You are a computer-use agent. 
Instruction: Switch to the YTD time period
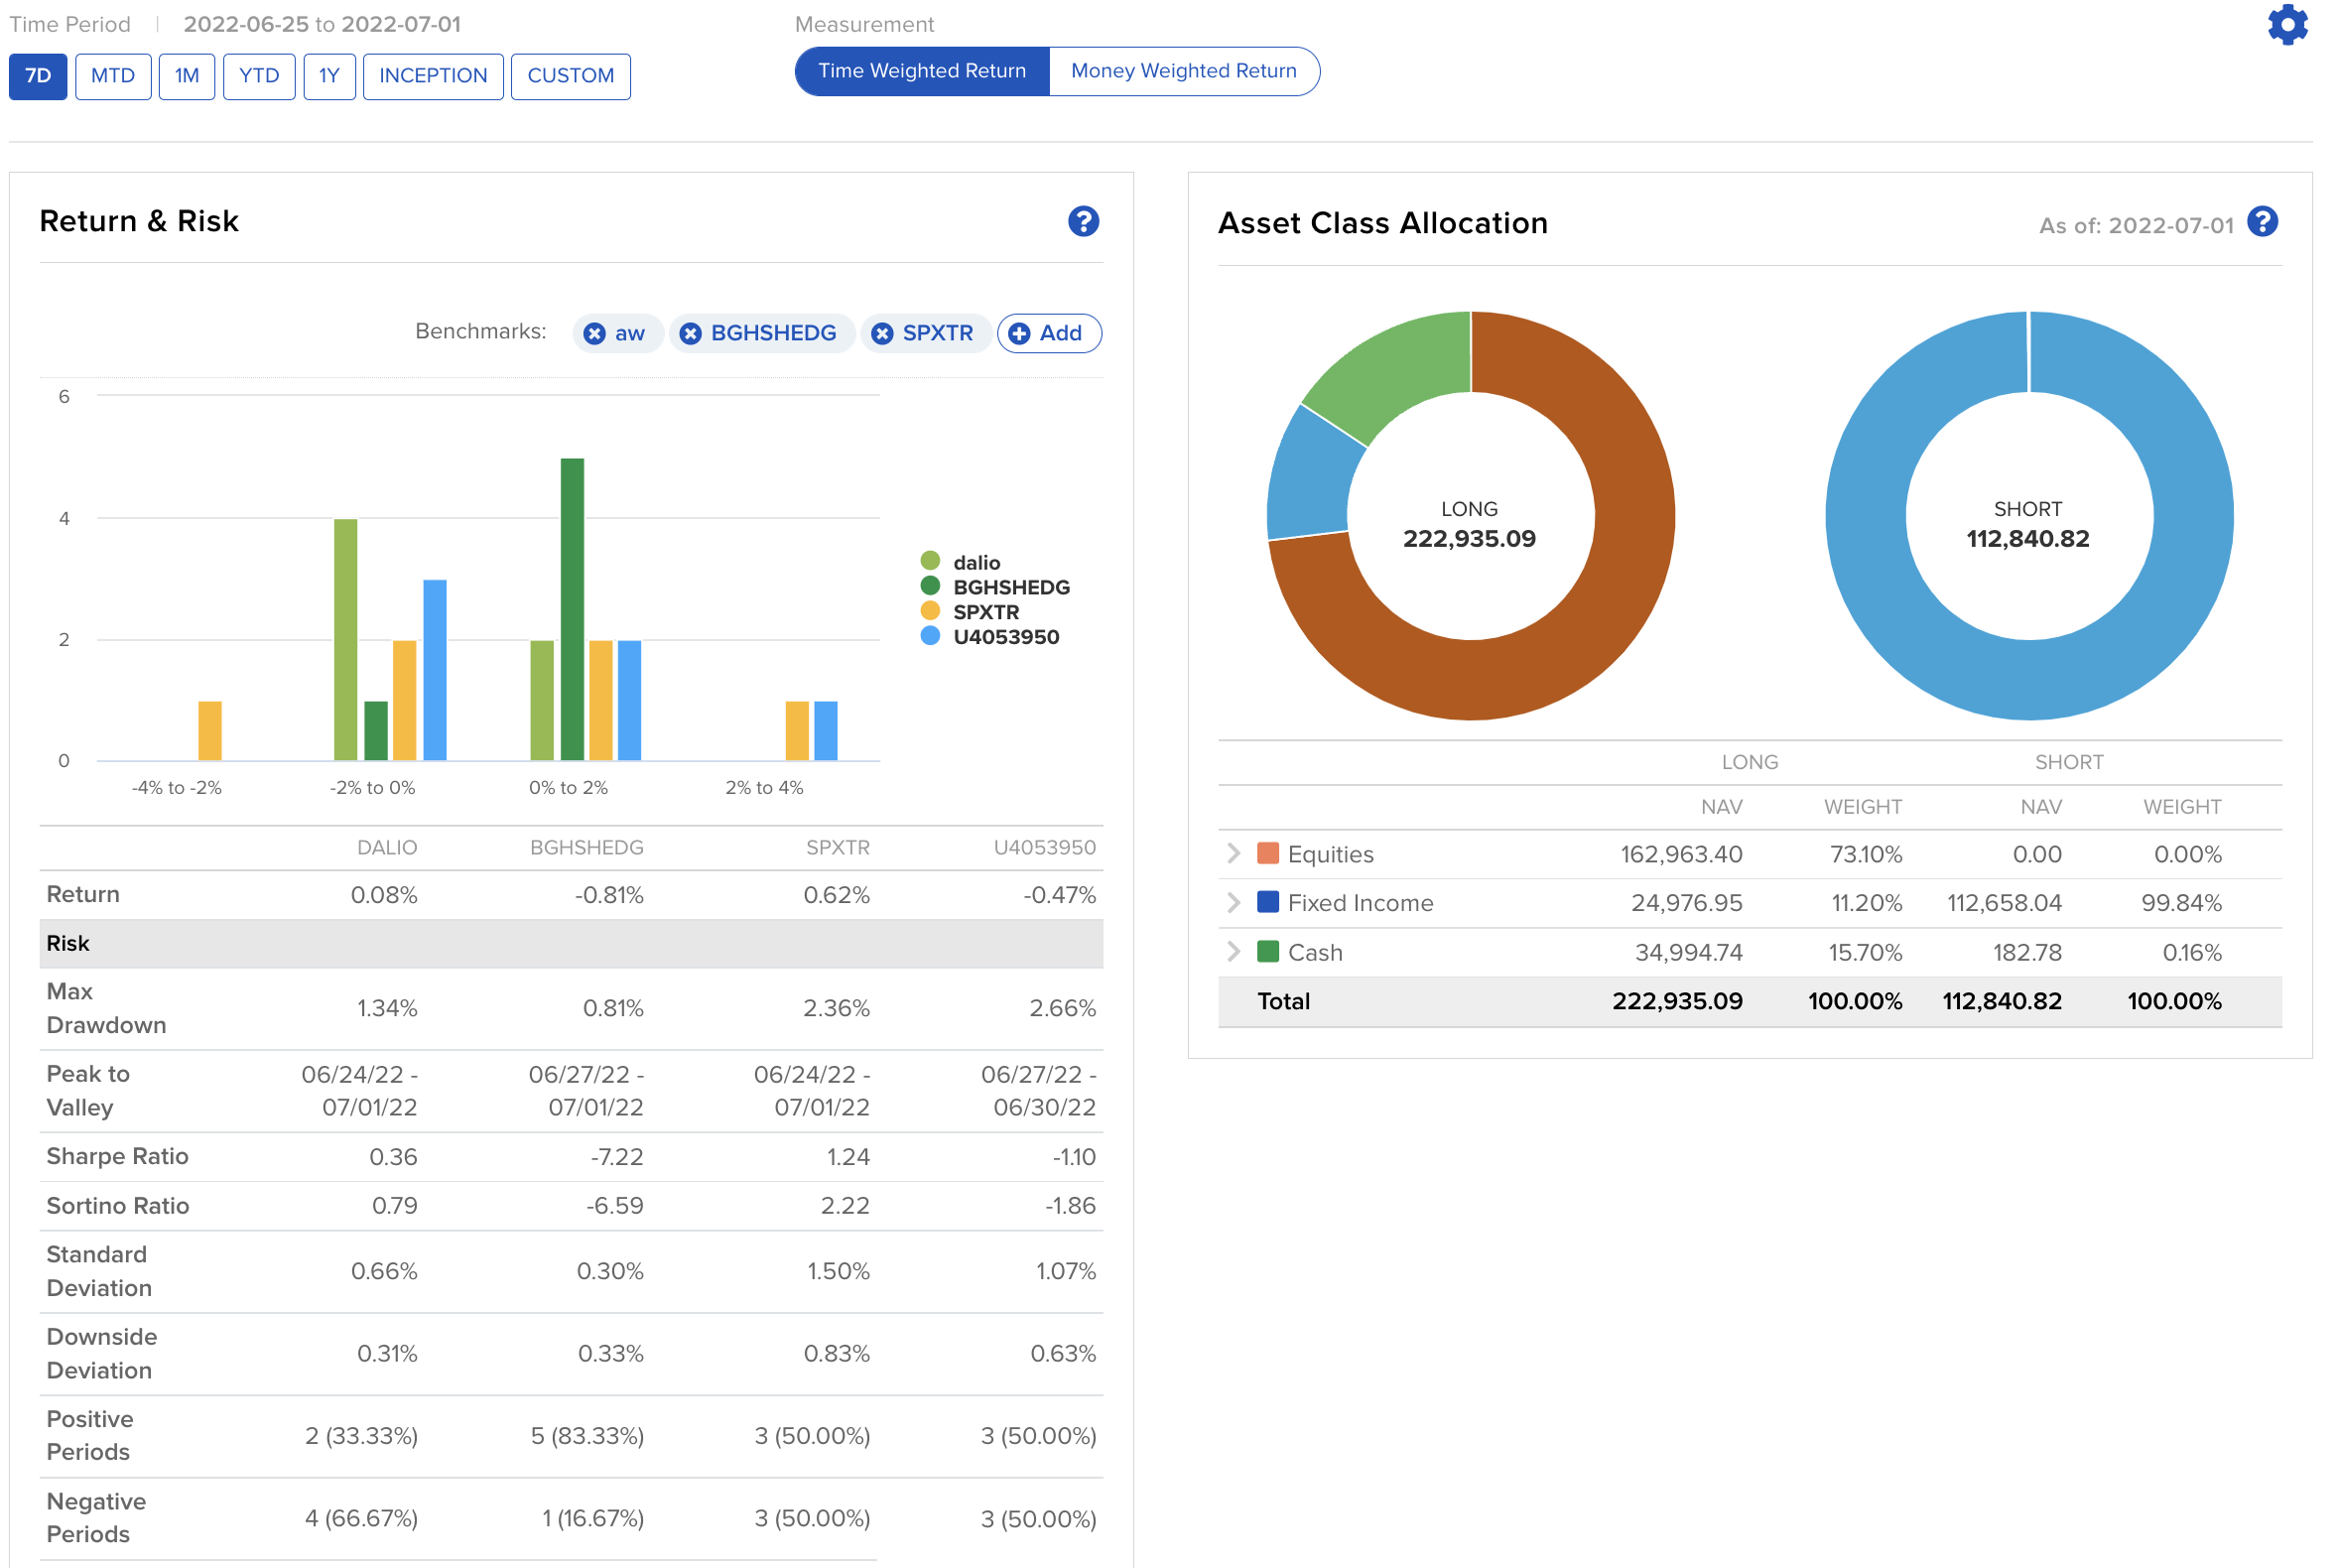(259, 76)
